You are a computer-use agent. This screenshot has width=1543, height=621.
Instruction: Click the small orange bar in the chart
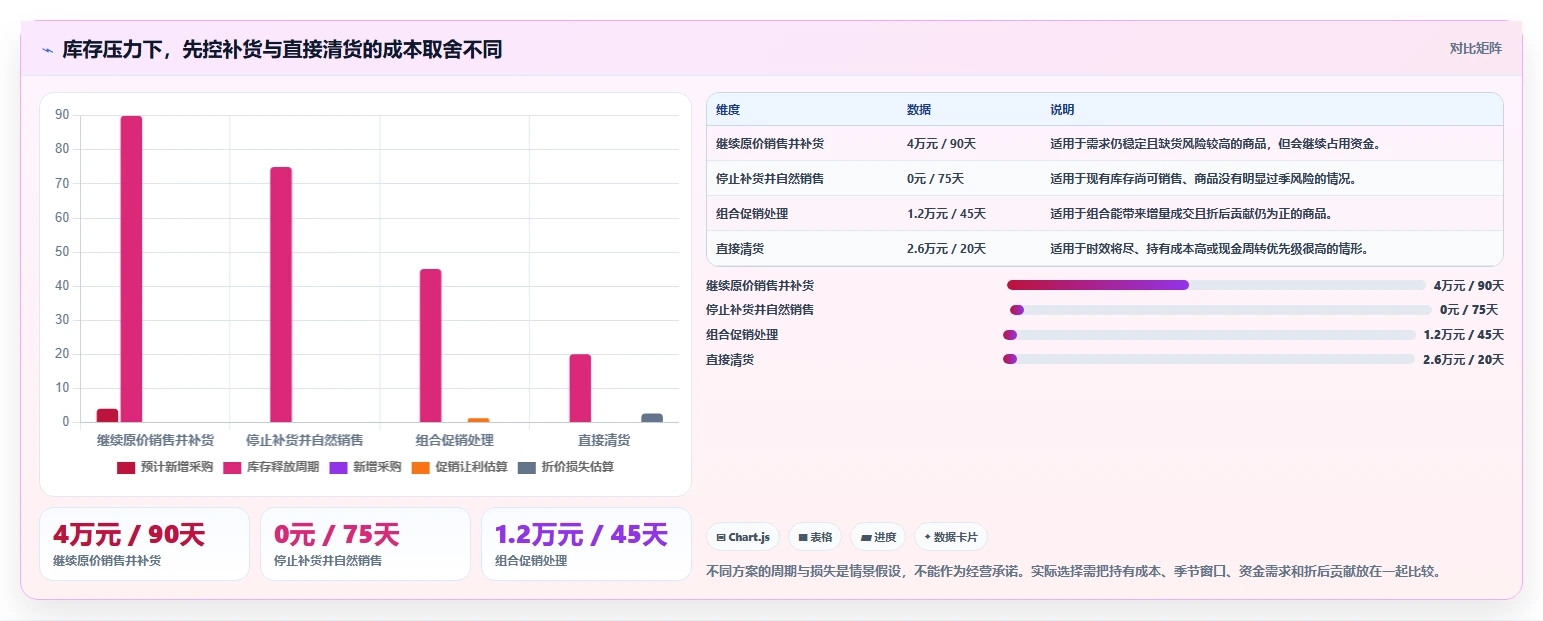pyautogui.click(x=479, y=420)
